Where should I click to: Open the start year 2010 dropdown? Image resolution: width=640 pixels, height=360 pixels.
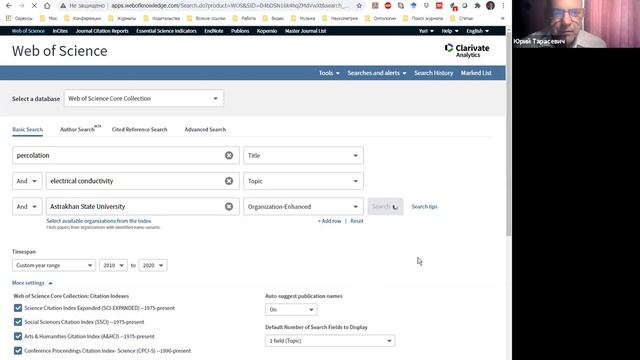click(113, 265)
